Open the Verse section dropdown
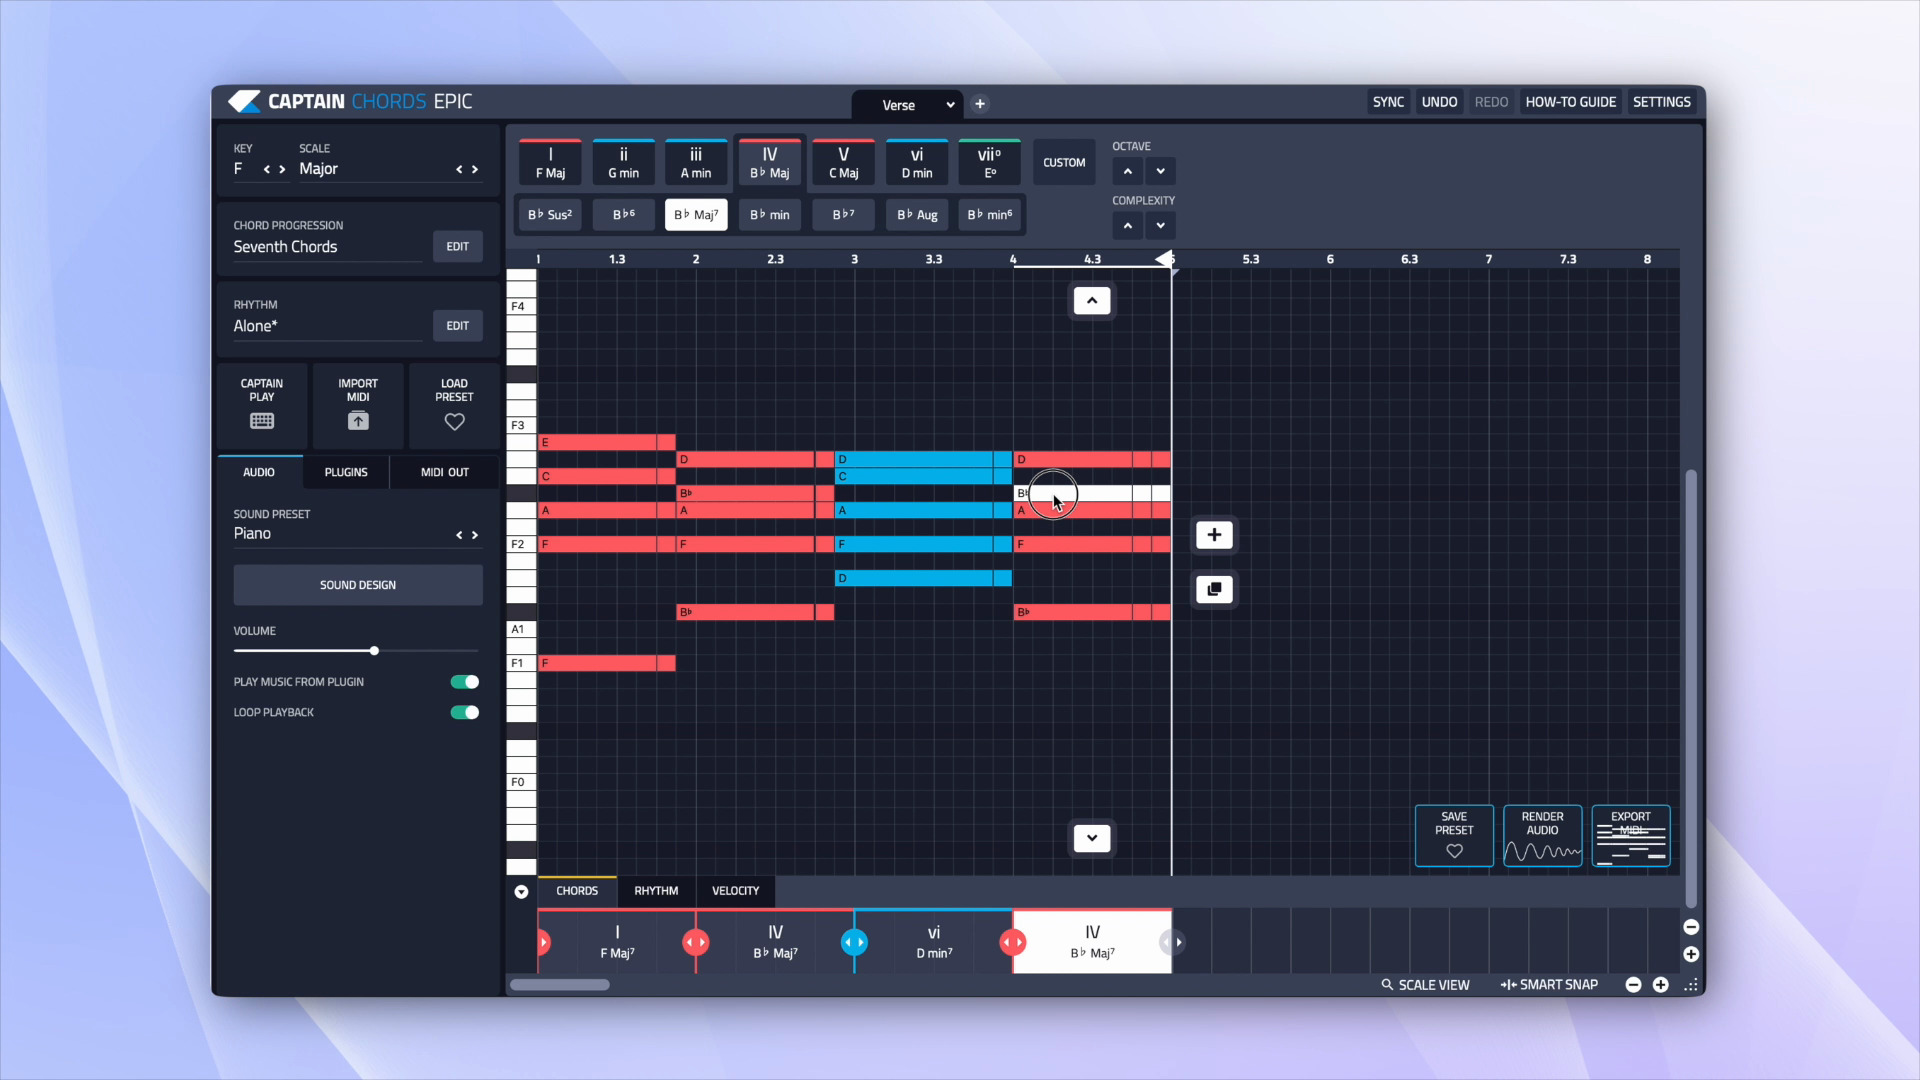This screenshot has width=1920, height=1080. pos(950,105)
